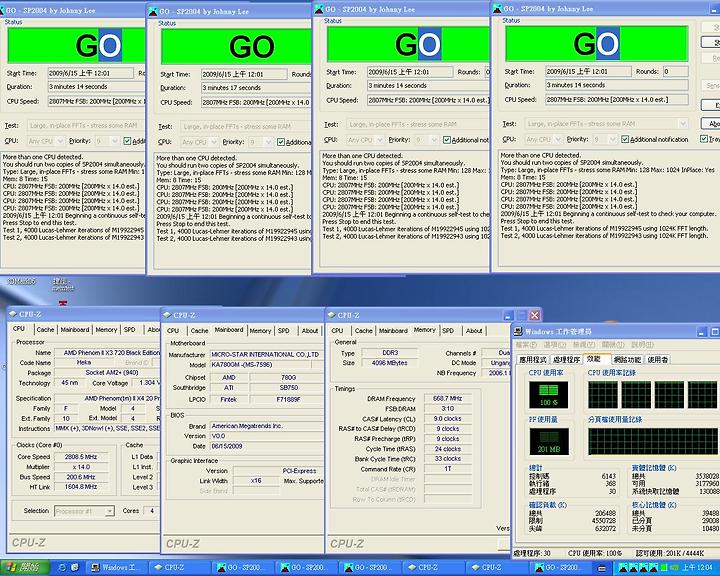The width and height of the screenshot is (720, 576).
Task: Click GO status banner in second SP2004 window
Action: (236, 46)
